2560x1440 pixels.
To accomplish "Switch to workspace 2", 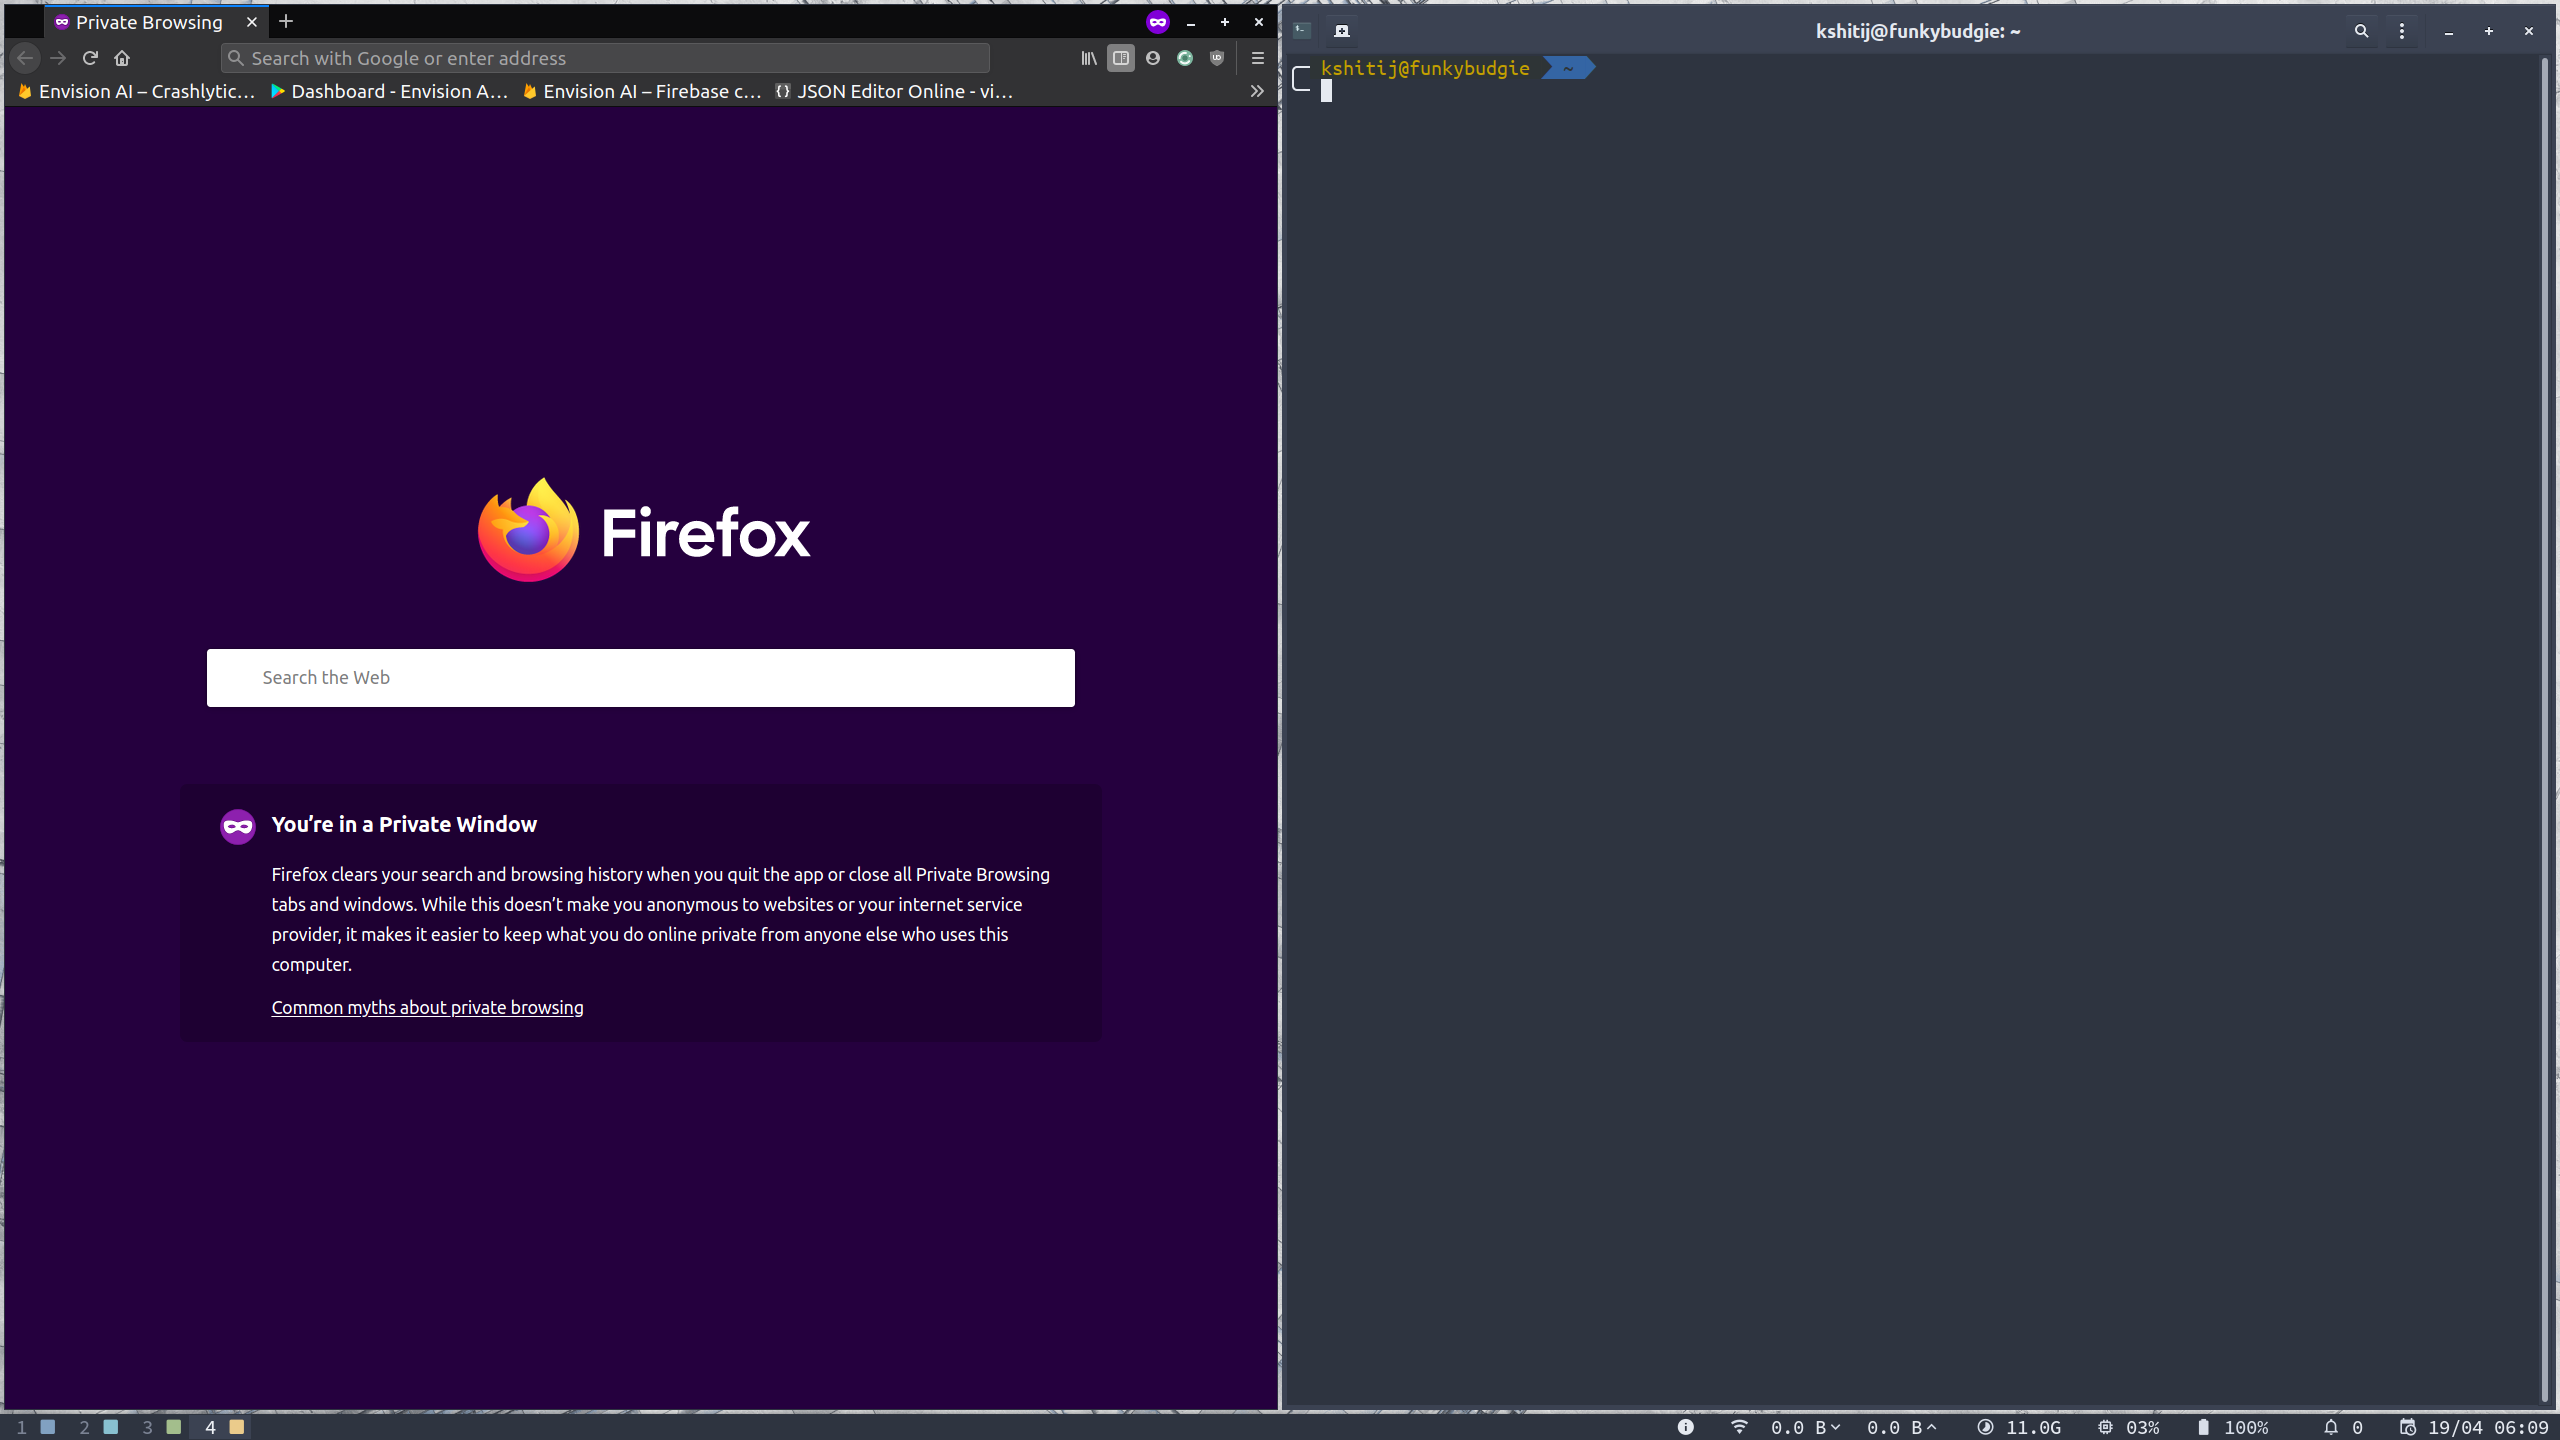I will (99, 1427).
